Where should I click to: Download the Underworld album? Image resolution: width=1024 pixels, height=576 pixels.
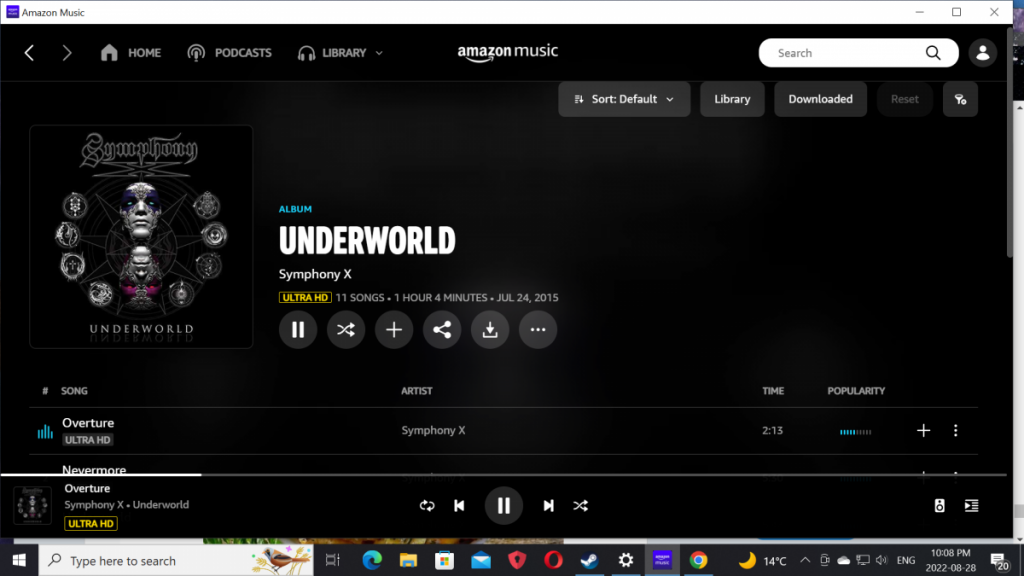490,330
